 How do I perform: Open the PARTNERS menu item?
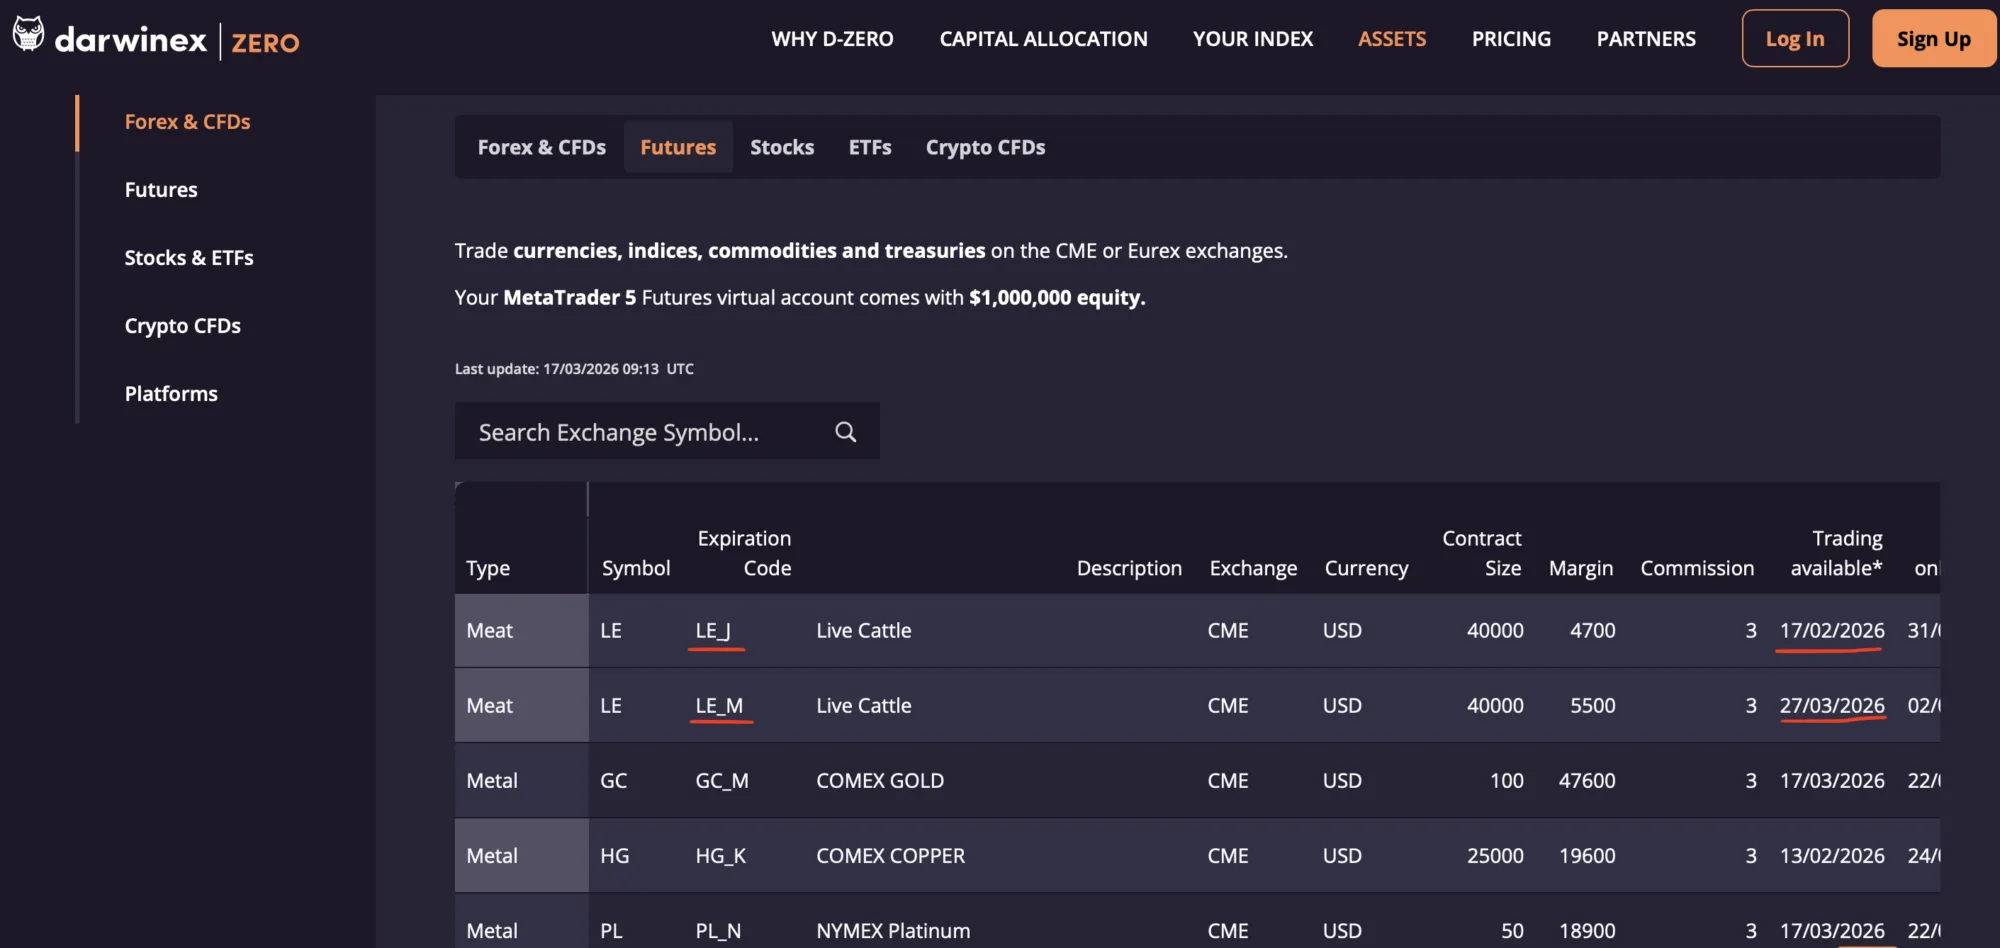click(x=1645, y=39)
